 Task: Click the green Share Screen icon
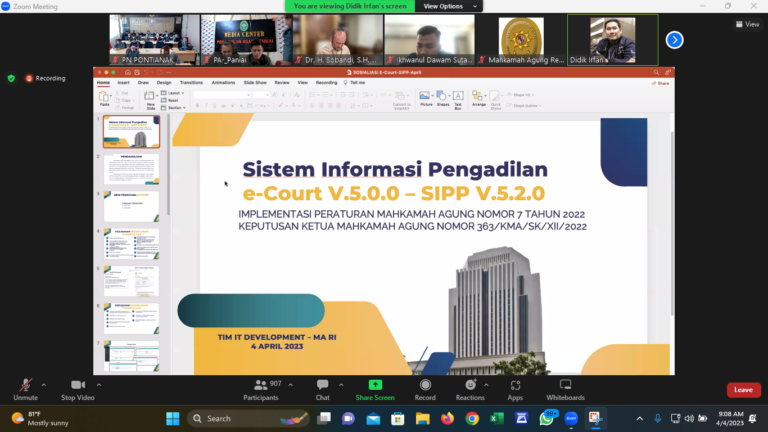click(x=375, y=385)
